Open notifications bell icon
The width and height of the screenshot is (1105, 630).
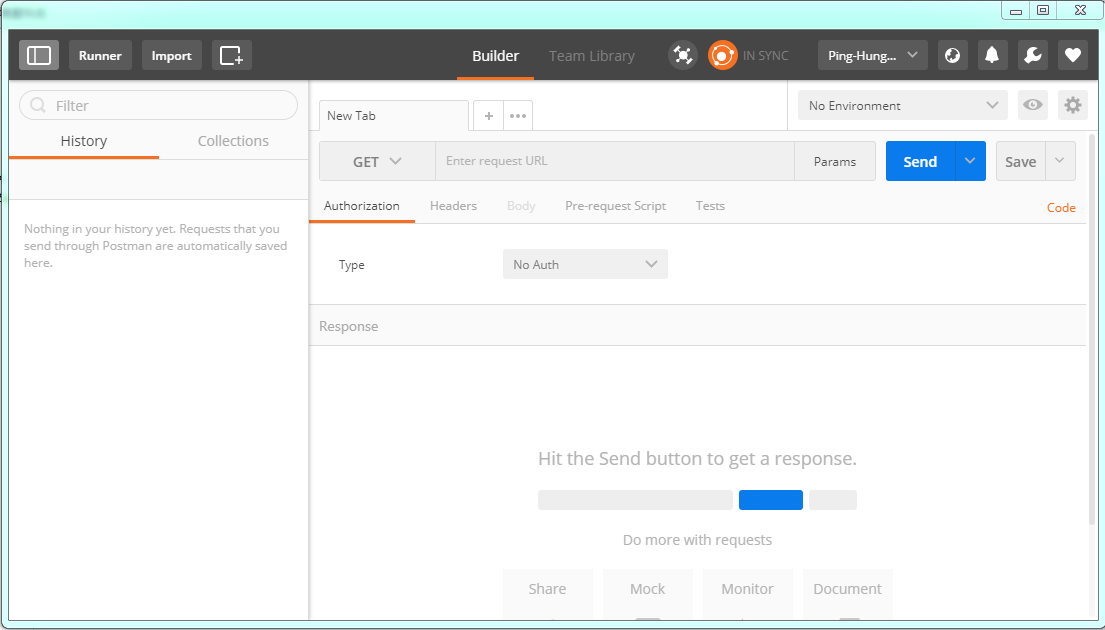click(x=992, y=55)
